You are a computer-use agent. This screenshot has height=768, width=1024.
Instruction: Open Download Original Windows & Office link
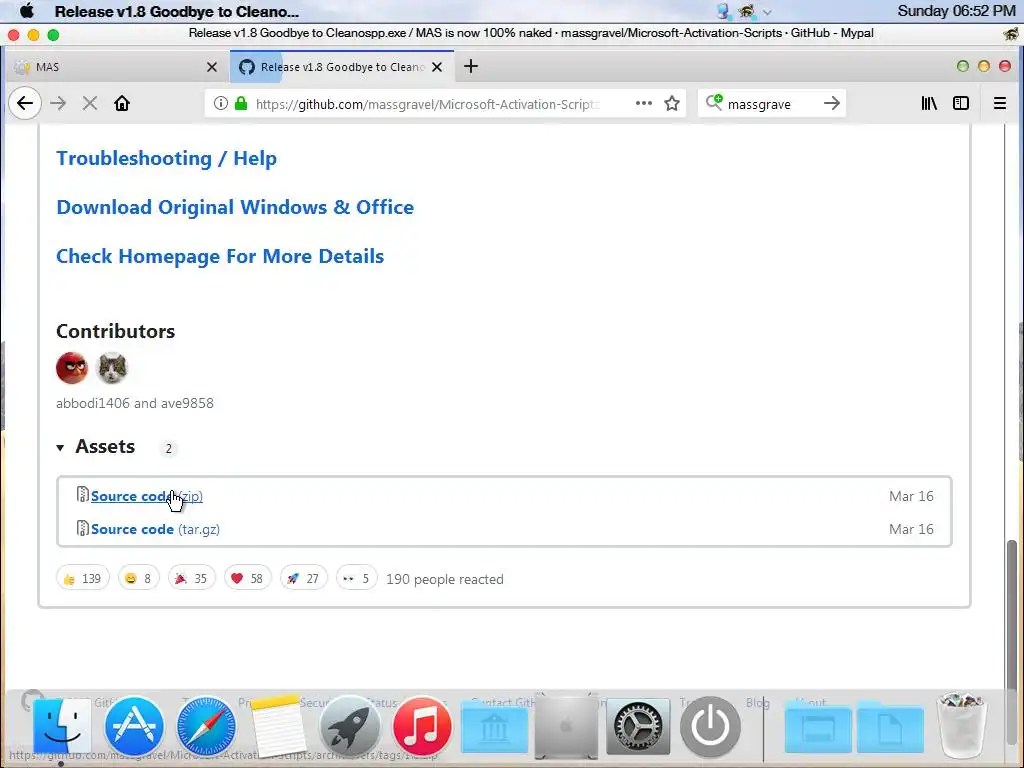point(235,207)
